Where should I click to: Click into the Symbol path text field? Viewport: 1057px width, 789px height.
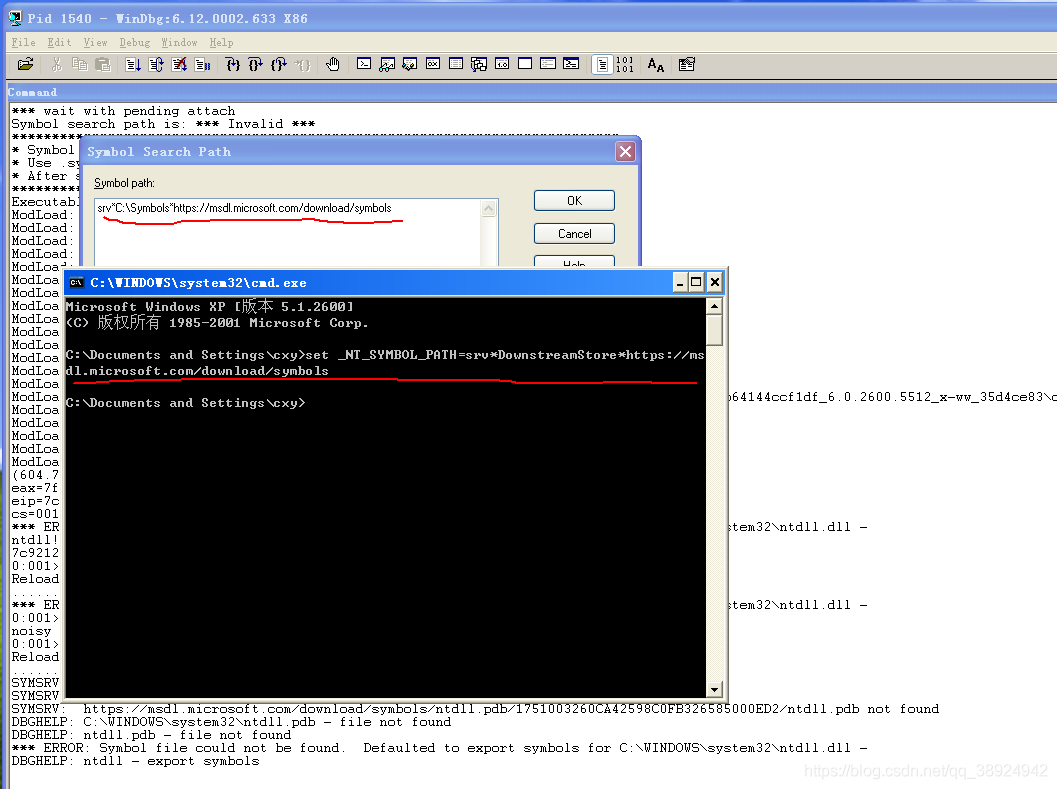coord(288,233)
